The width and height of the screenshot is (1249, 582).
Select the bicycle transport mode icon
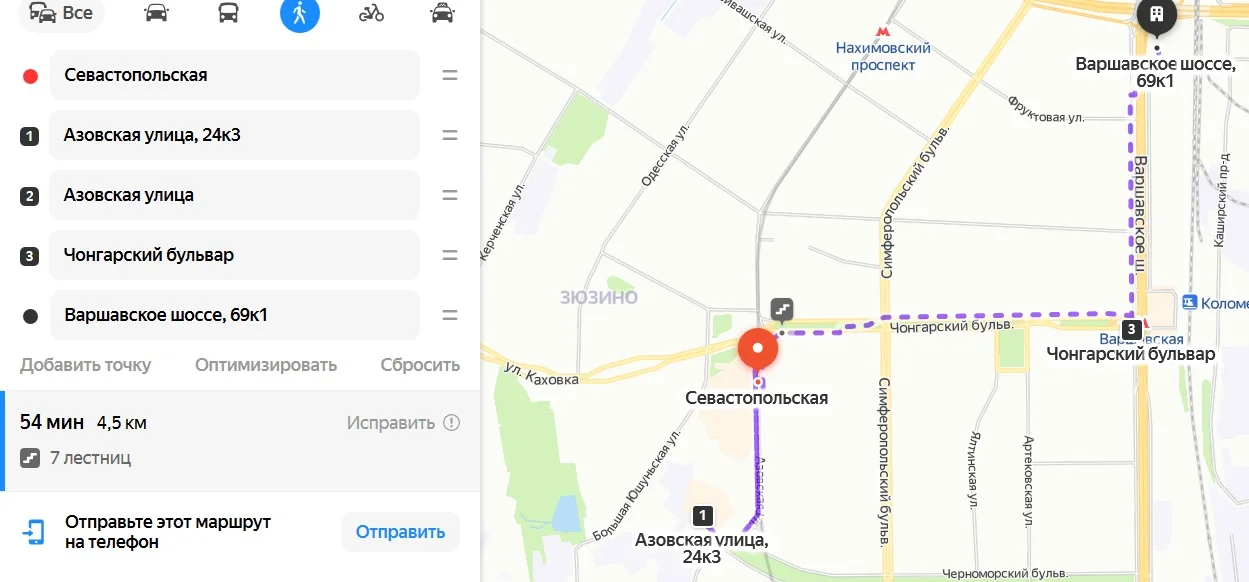(x=371, y=14)
